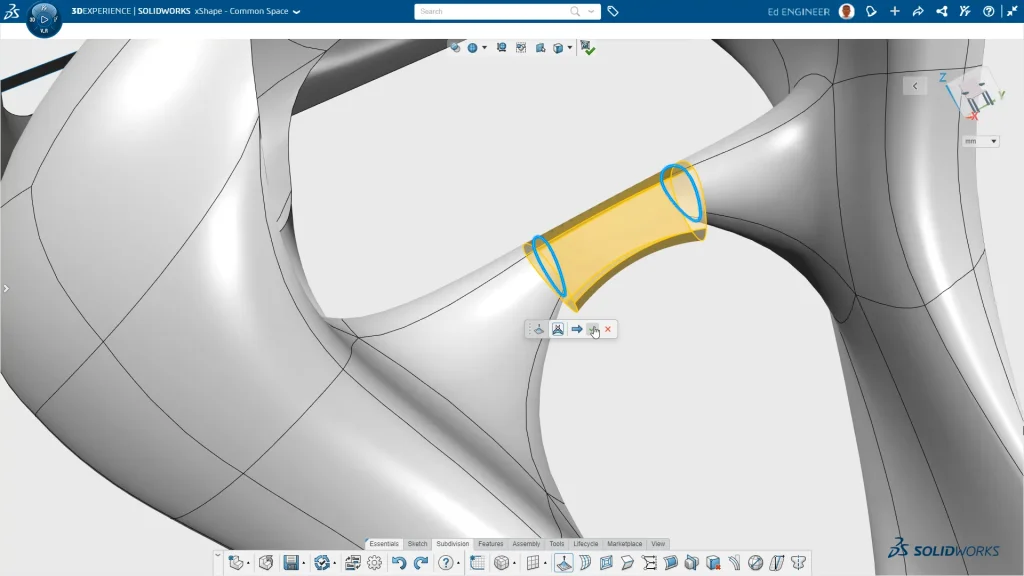This screenshot has width=1024, height=576.
Task: Click the red X in floating context toolbar
Action: coord(607,329)
